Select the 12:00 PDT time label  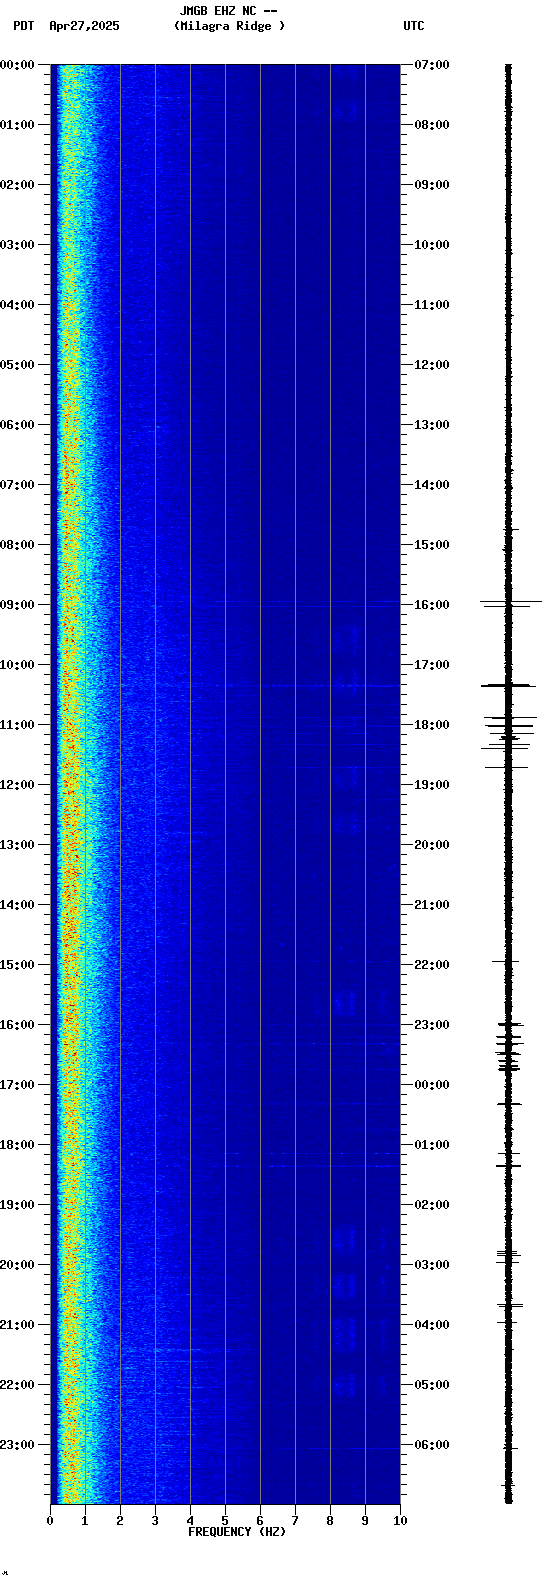[17, 785]
